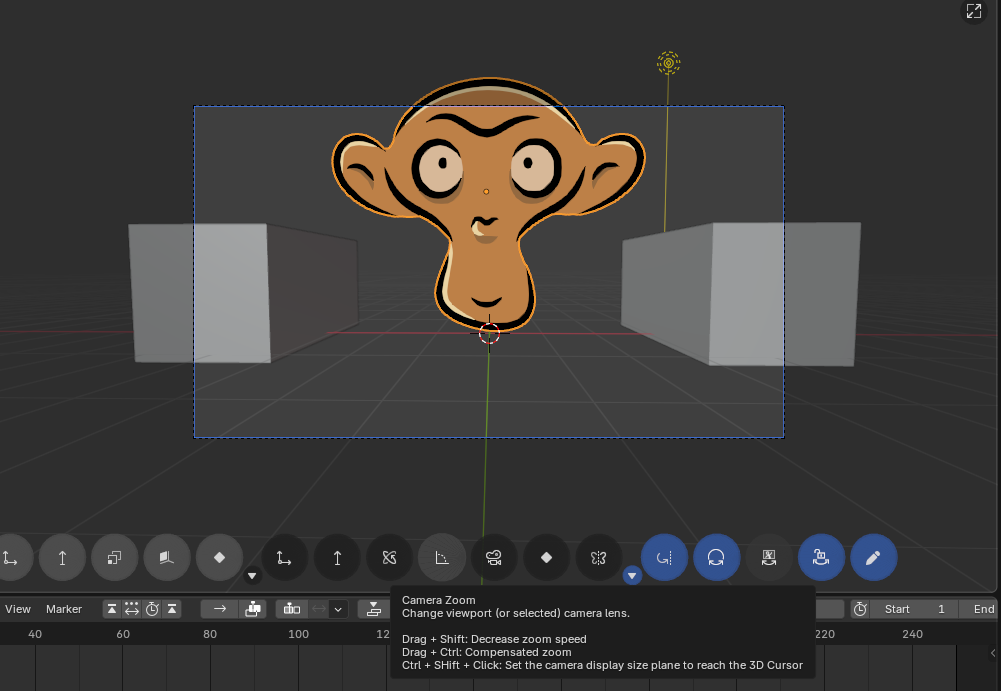
Task: Click the red-white 3D cursor below monkey
Action: pyautogui.click(x=490, y=333)
